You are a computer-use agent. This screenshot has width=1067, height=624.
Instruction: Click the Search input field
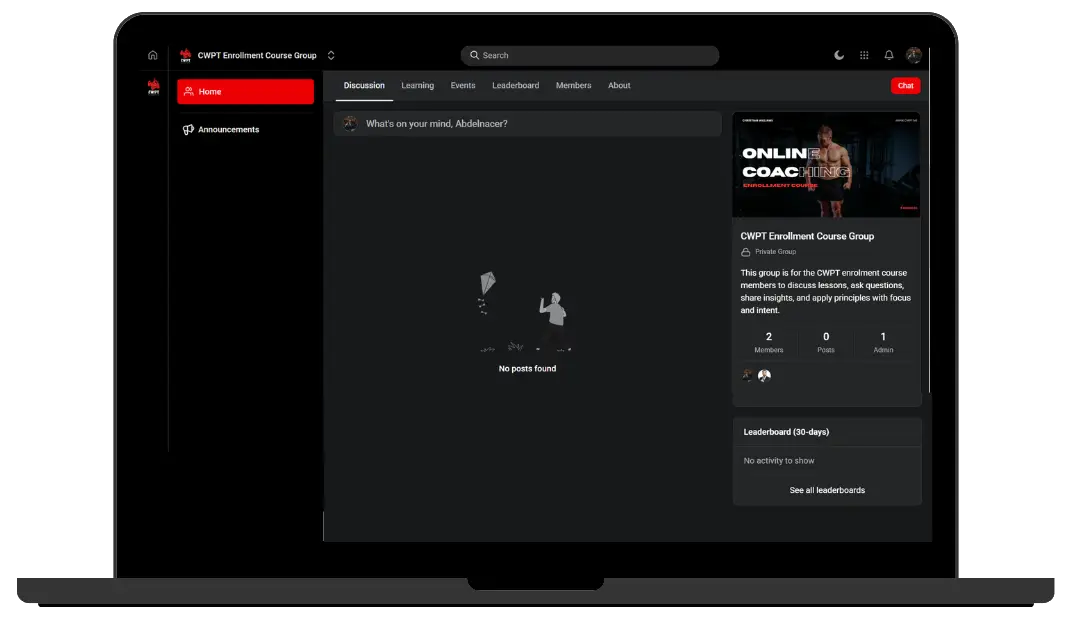point(590,55)
